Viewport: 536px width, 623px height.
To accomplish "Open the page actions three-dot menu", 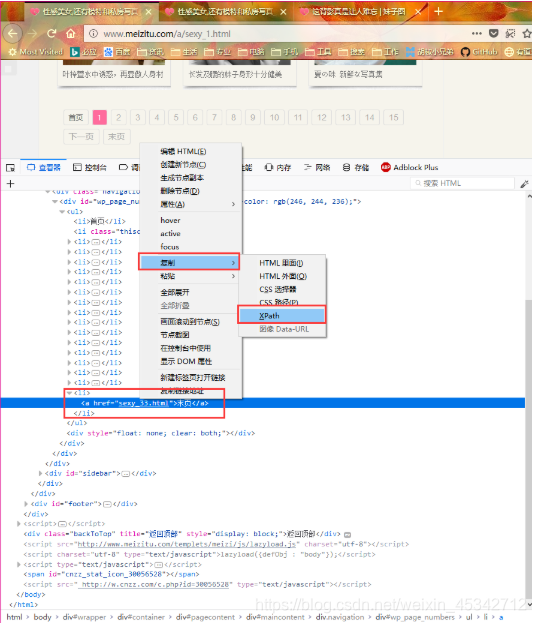I will [x=476, y=34].
